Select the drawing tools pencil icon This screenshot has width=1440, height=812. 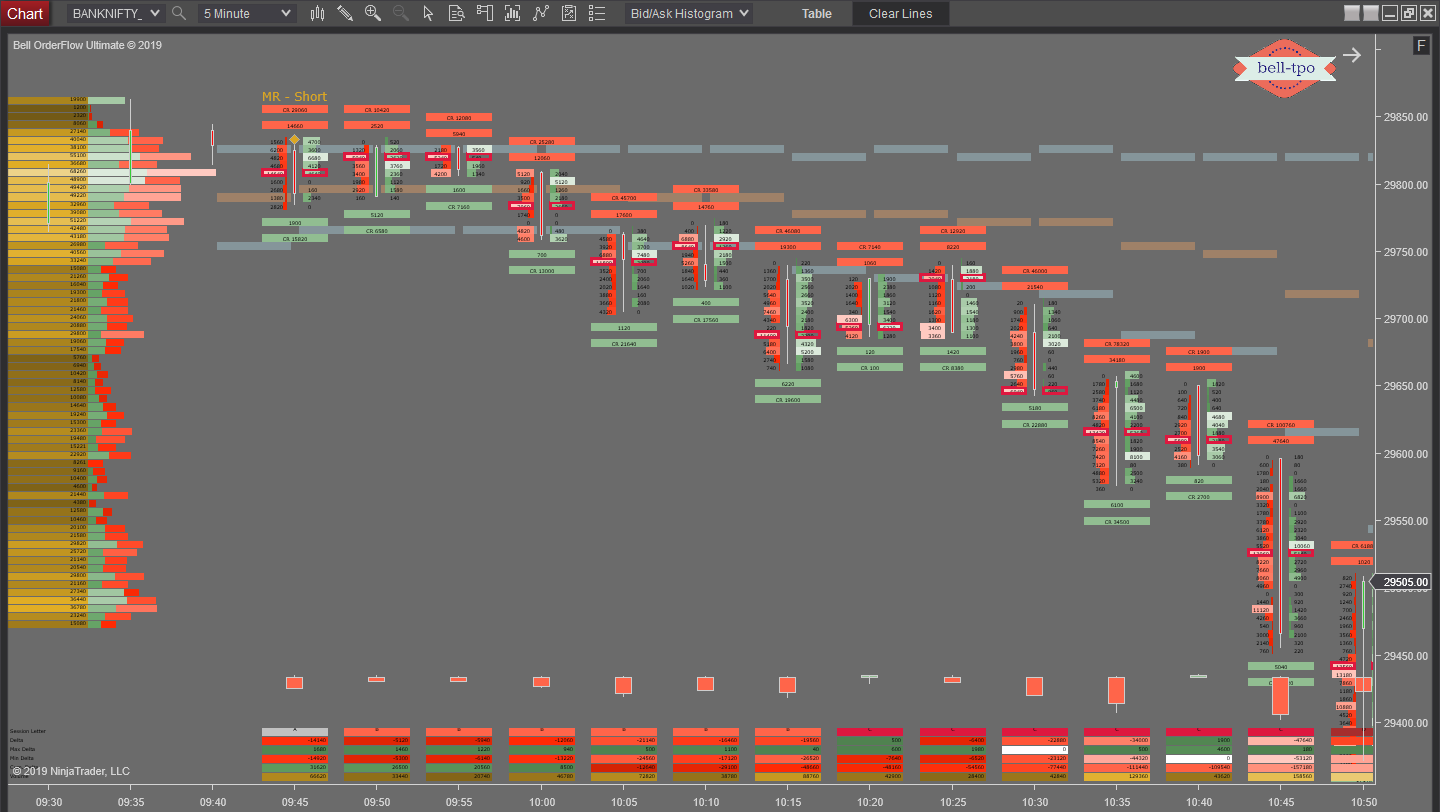(x=345, y=14)
